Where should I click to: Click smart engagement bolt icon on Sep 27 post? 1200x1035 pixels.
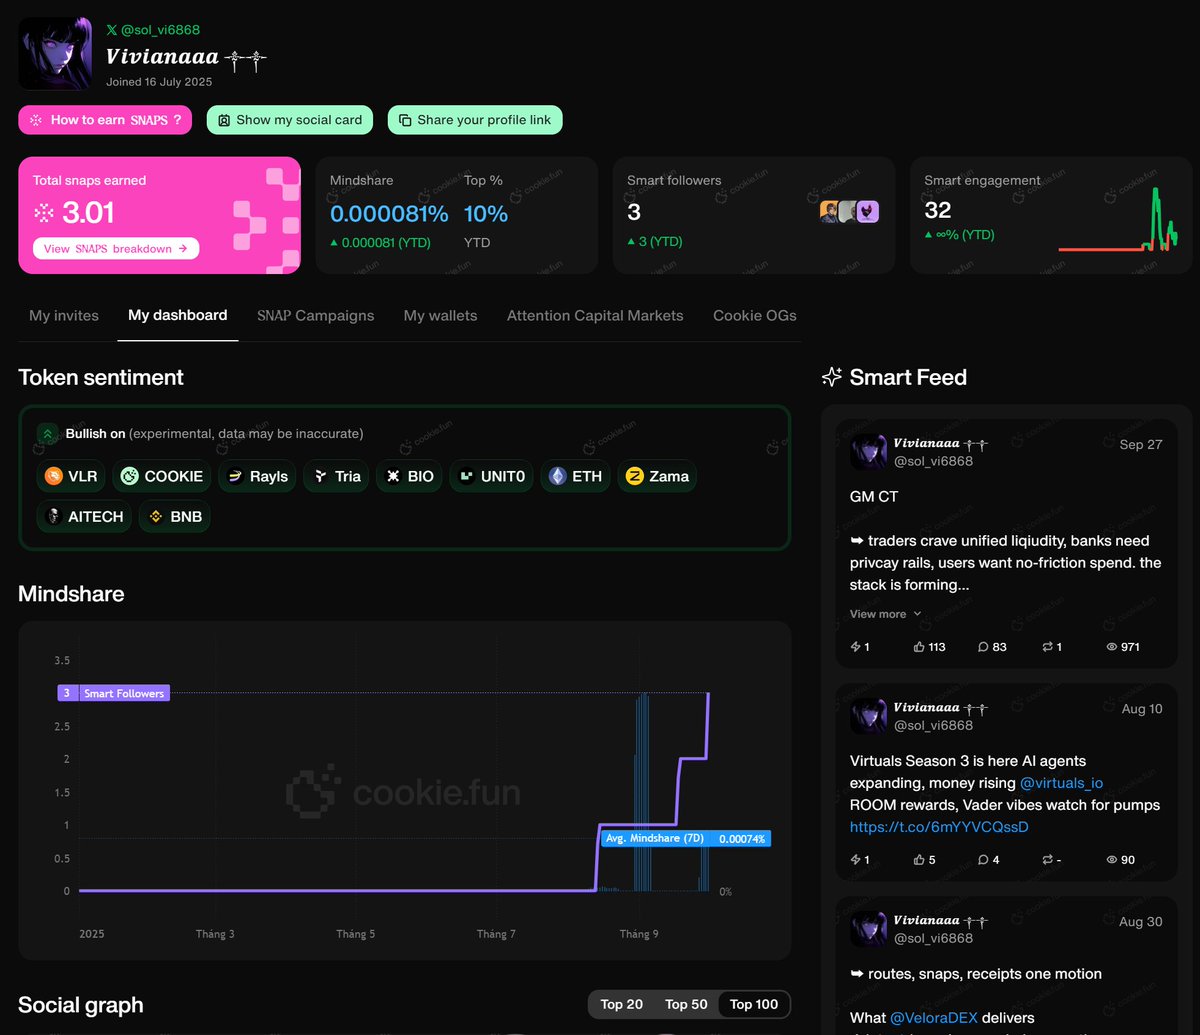855,647
